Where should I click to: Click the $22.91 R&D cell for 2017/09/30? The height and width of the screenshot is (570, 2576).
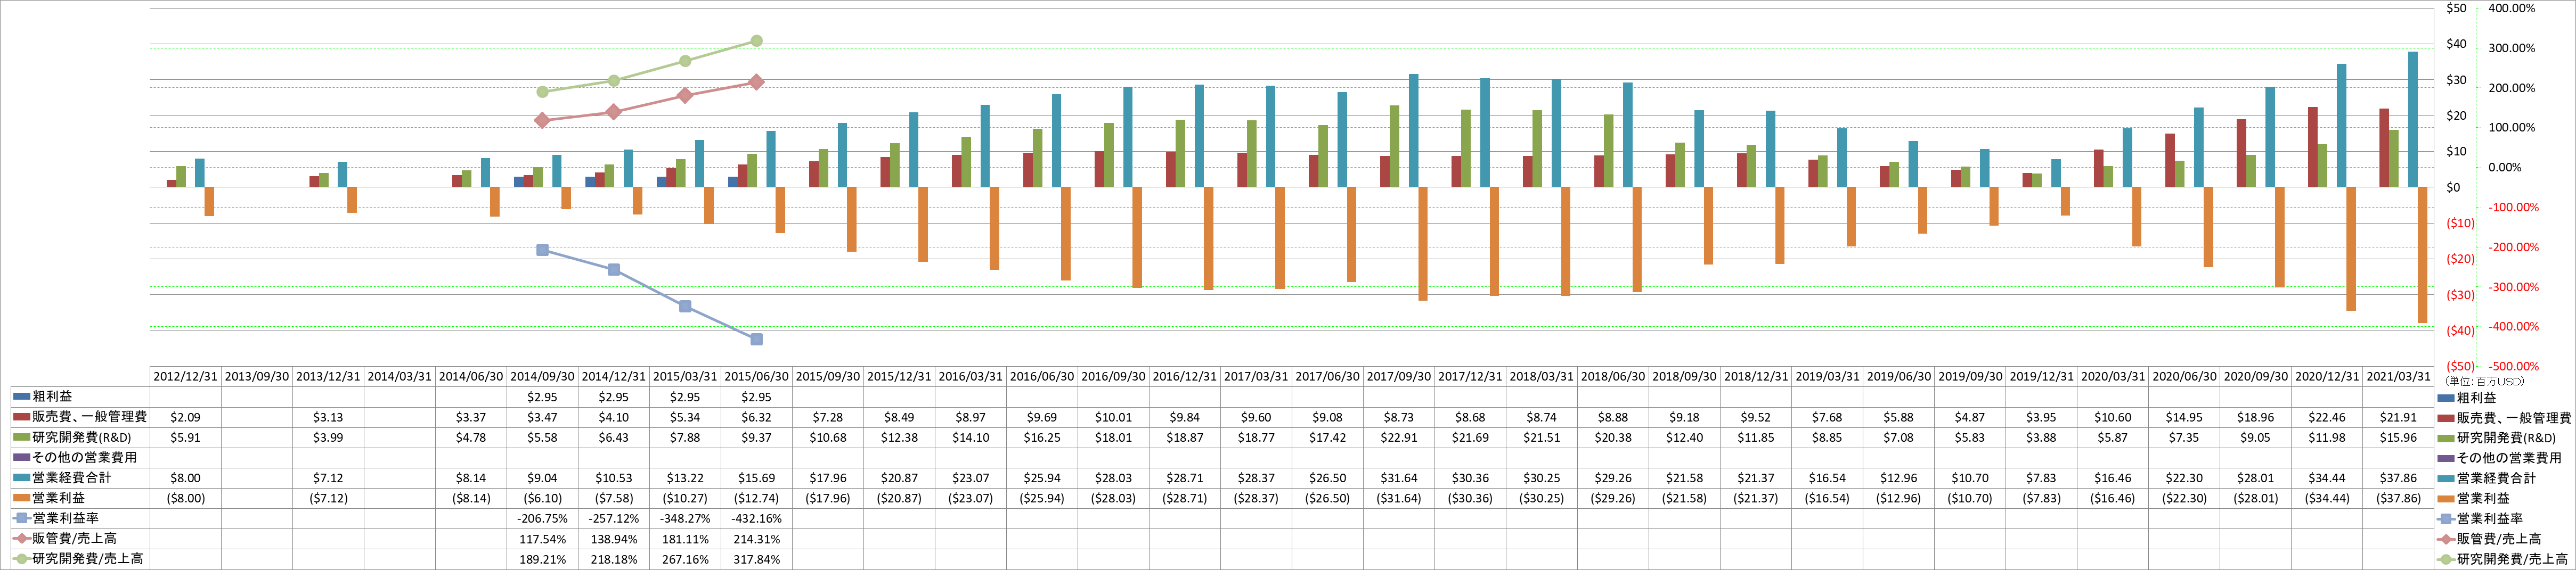tap(1398, 437)
